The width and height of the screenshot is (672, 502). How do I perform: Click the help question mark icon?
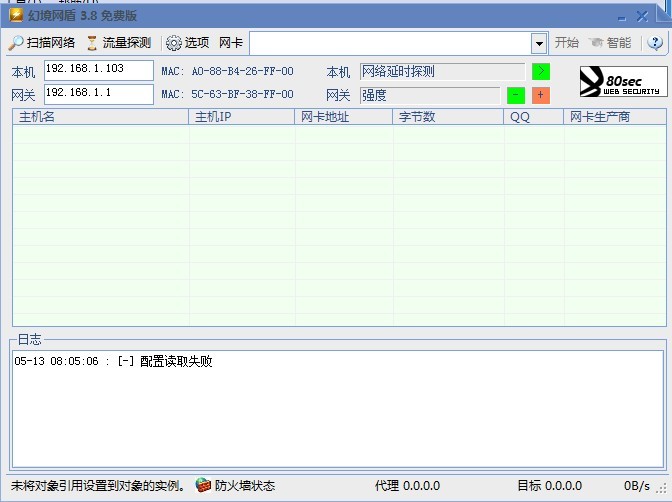[x=655, y=42]
